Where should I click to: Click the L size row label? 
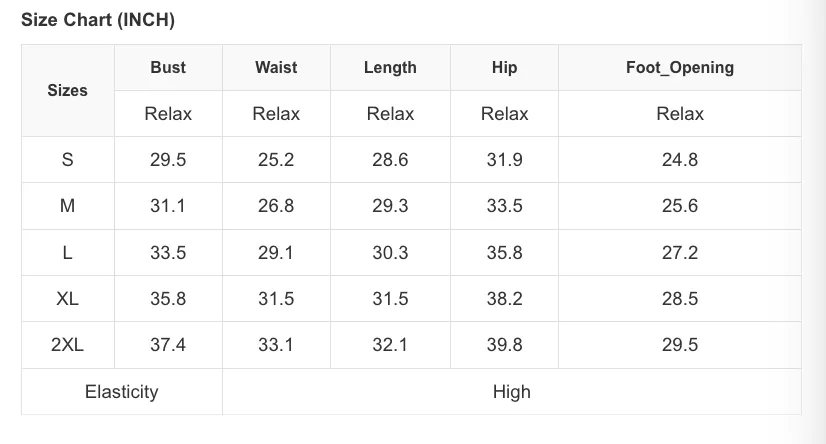67,252
